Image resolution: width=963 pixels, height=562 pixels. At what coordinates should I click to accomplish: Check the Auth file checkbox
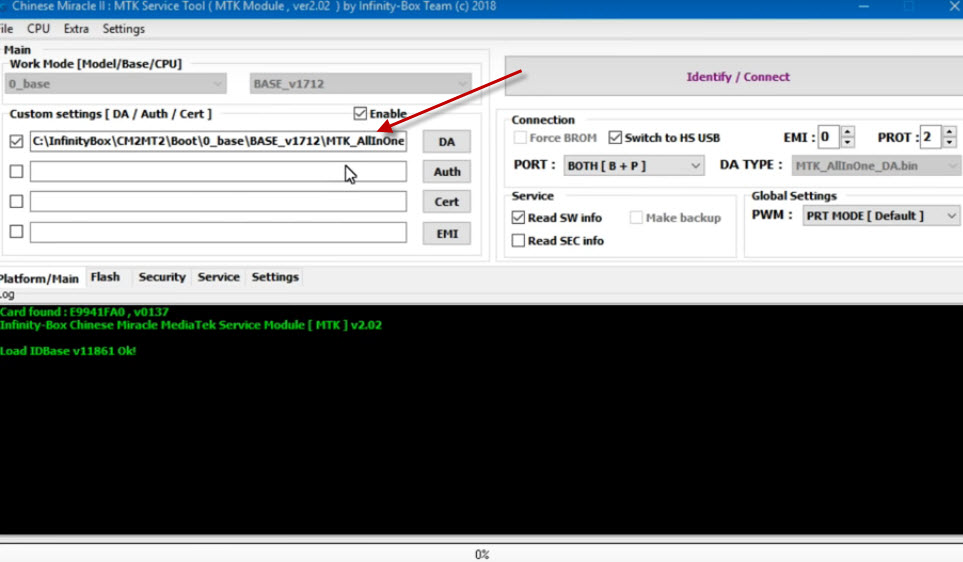tap(17, 171)
